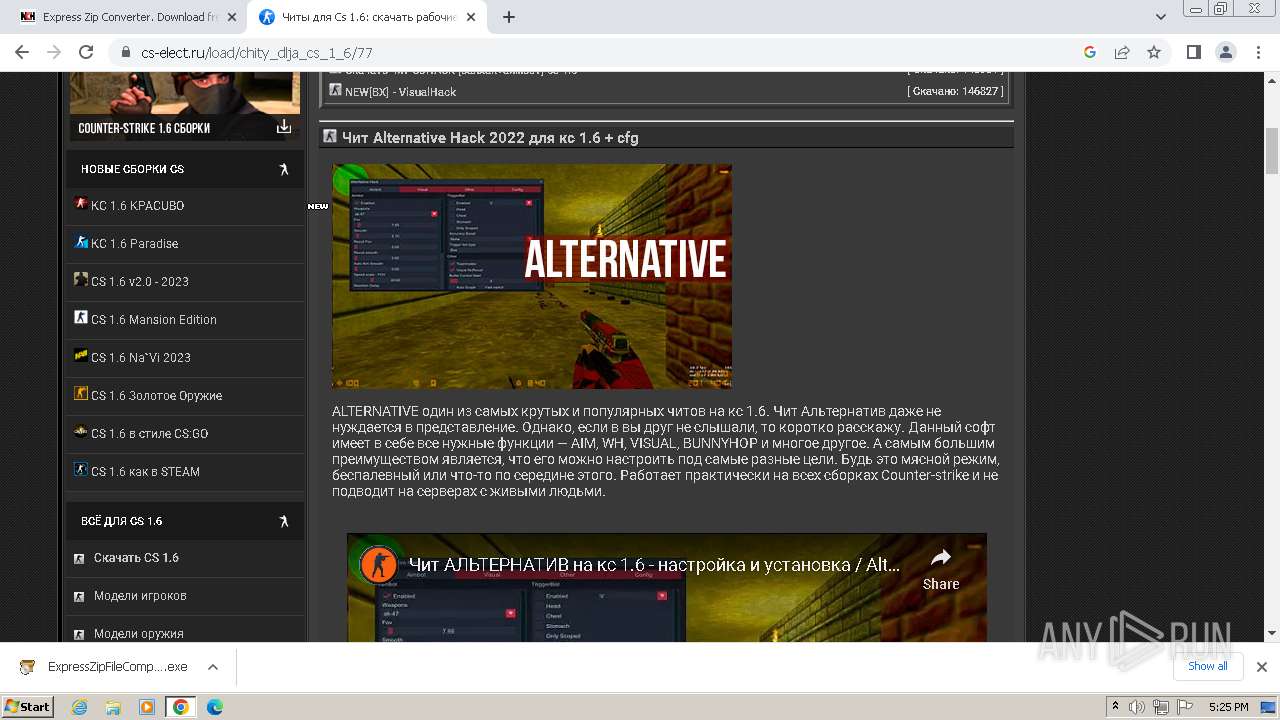Open File Explorer from taskbar
Image resolution: width=1280 pixels, height=720 pixels.
click(113, 707)
